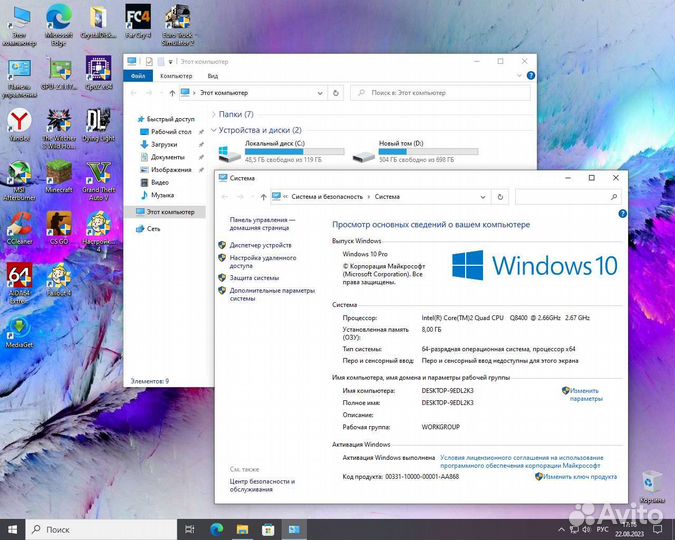Open the notification center icon
This screenshot has height=540, width=675.
pyautogui.click(x=657, y=529)
